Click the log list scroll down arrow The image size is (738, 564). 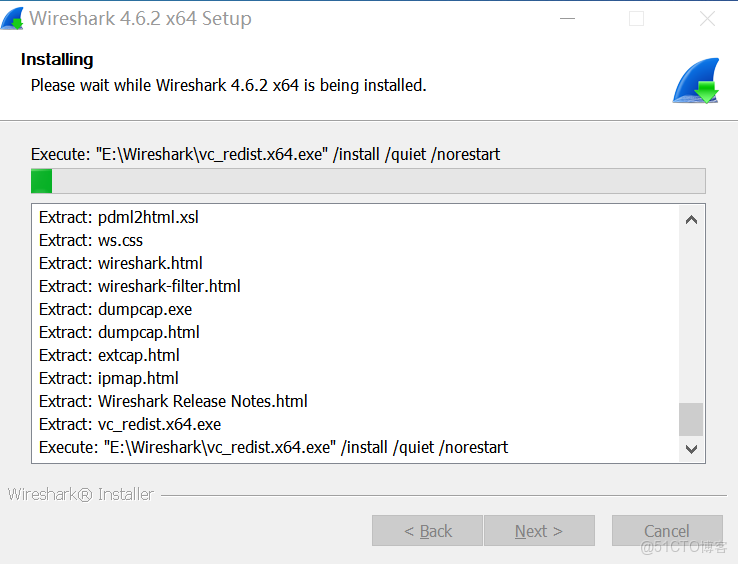691,449
